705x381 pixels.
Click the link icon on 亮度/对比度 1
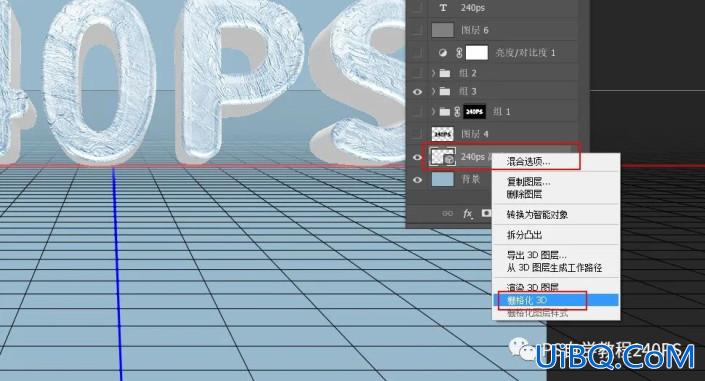pos(459,53)
